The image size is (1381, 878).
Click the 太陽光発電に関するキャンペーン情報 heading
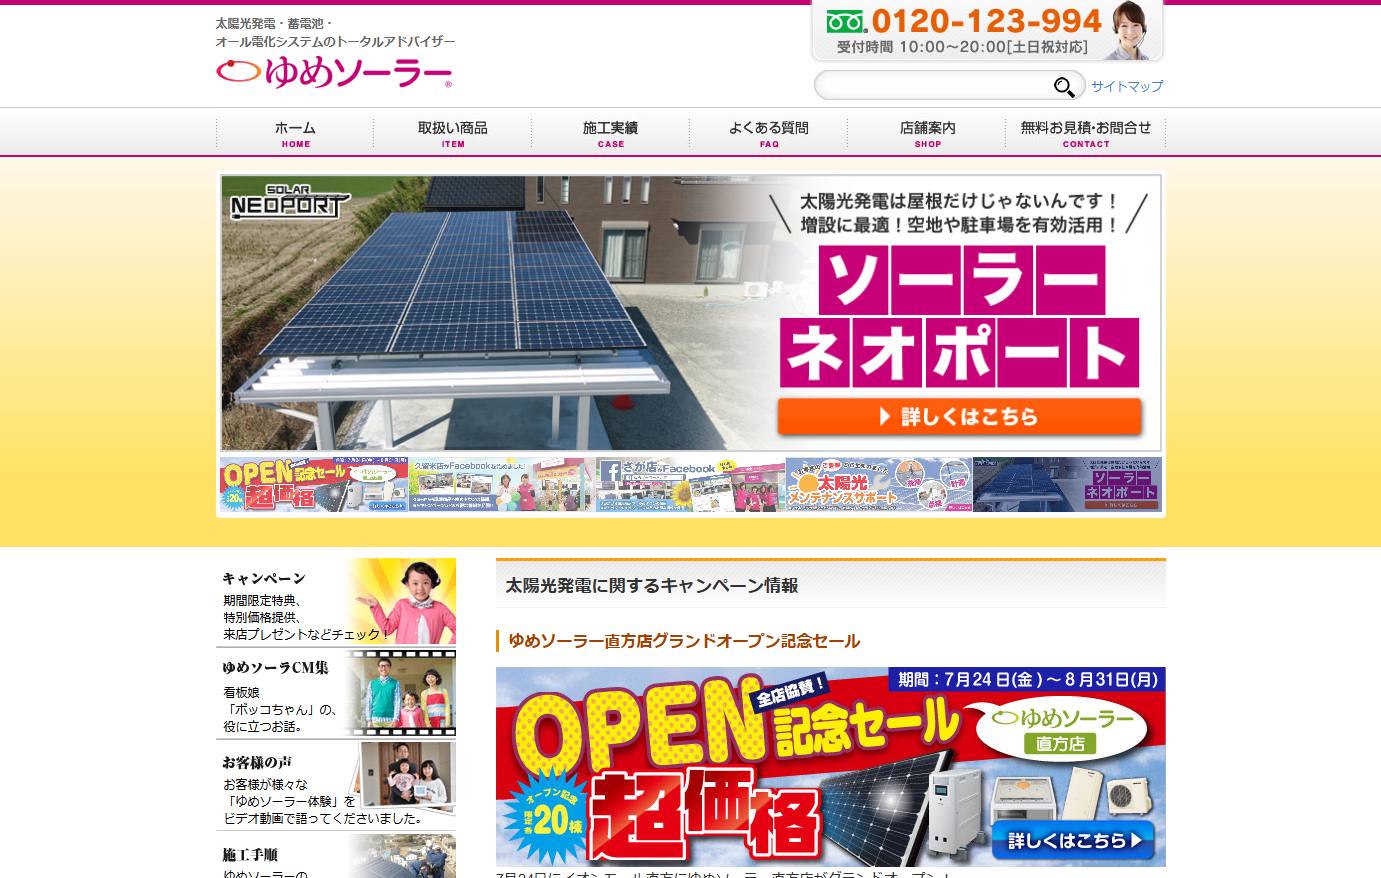click(652, 586)
